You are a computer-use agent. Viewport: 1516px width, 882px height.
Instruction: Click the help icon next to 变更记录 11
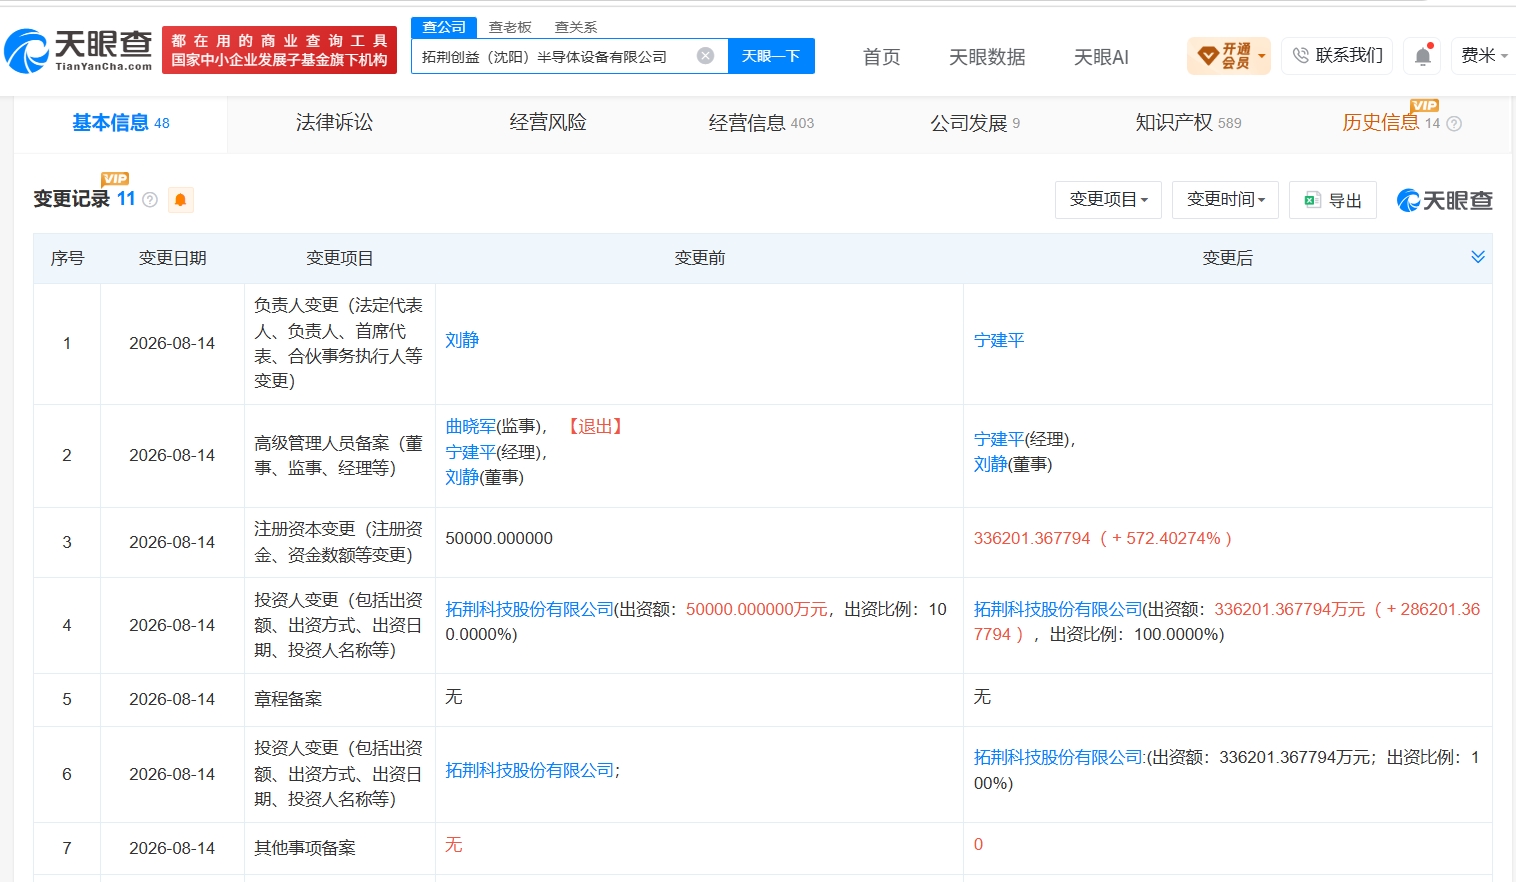tap(150, 200)
